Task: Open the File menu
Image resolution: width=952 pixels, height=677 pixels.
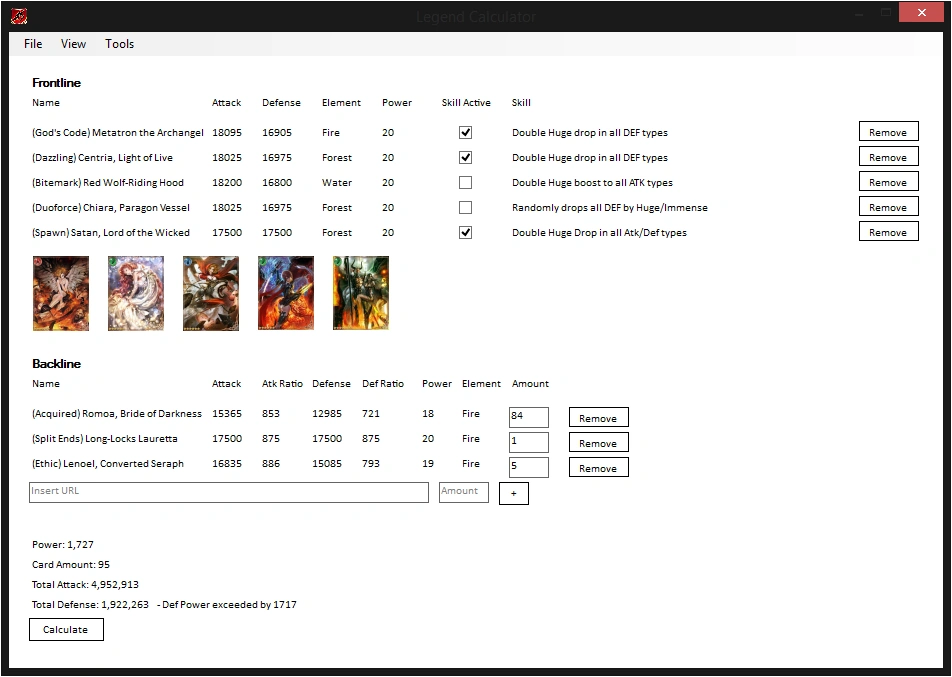Action: [x=32, y=43]
